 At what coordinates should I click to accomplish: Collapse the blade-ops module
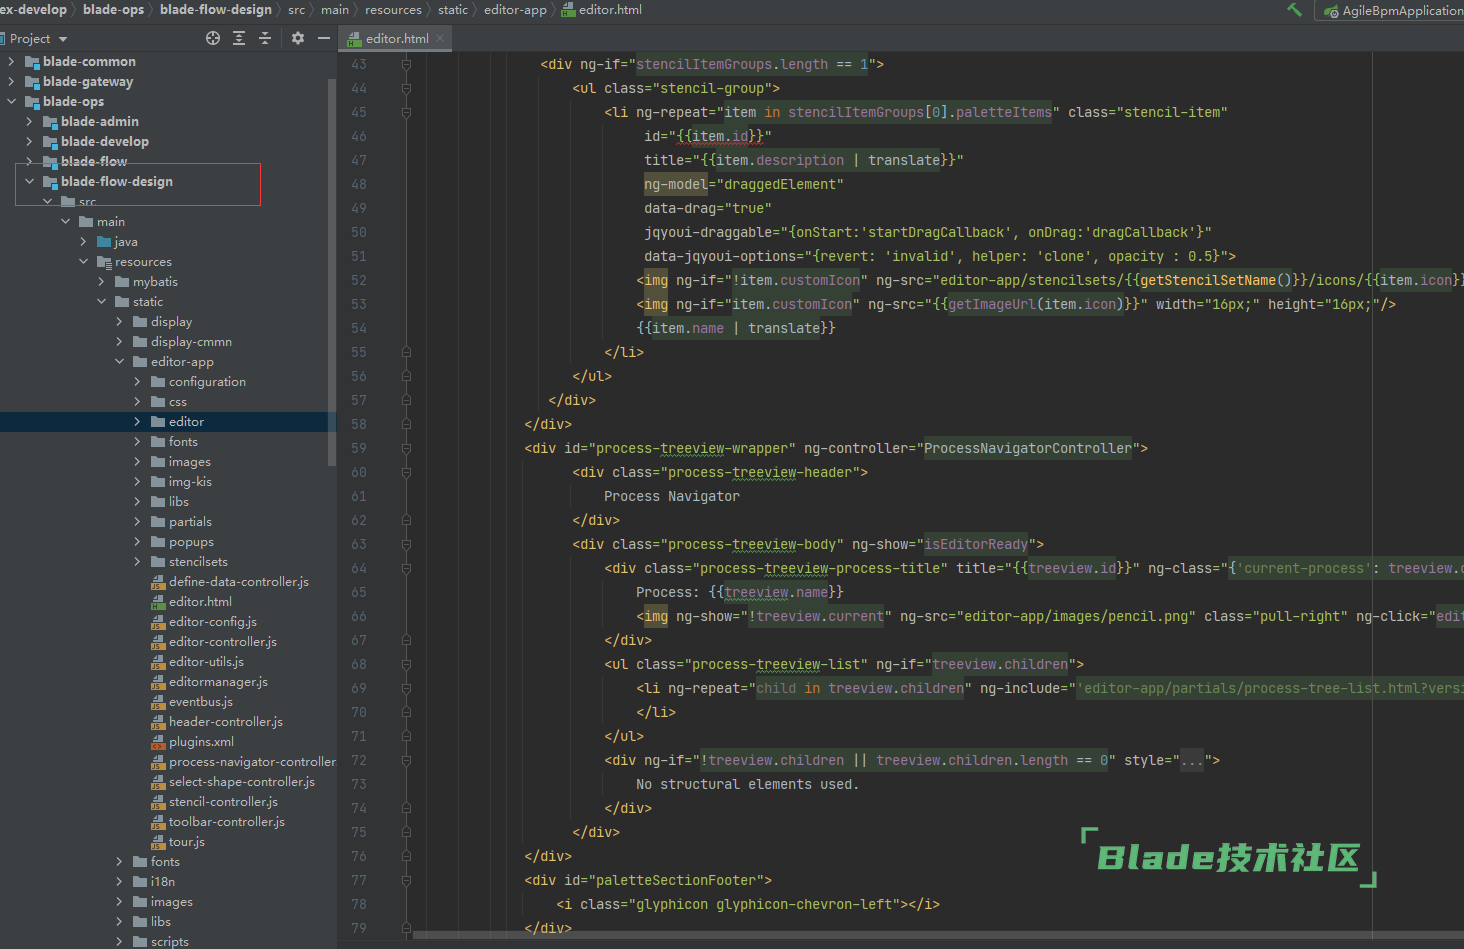[11, 101]
